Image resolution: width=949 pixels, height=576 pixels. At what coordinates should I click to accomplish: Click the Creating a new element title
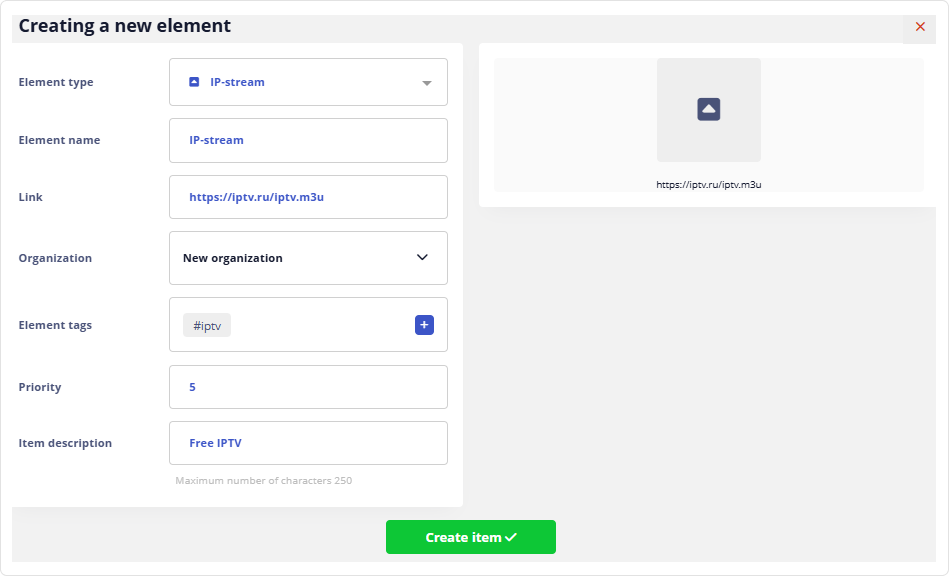point(124,26)
